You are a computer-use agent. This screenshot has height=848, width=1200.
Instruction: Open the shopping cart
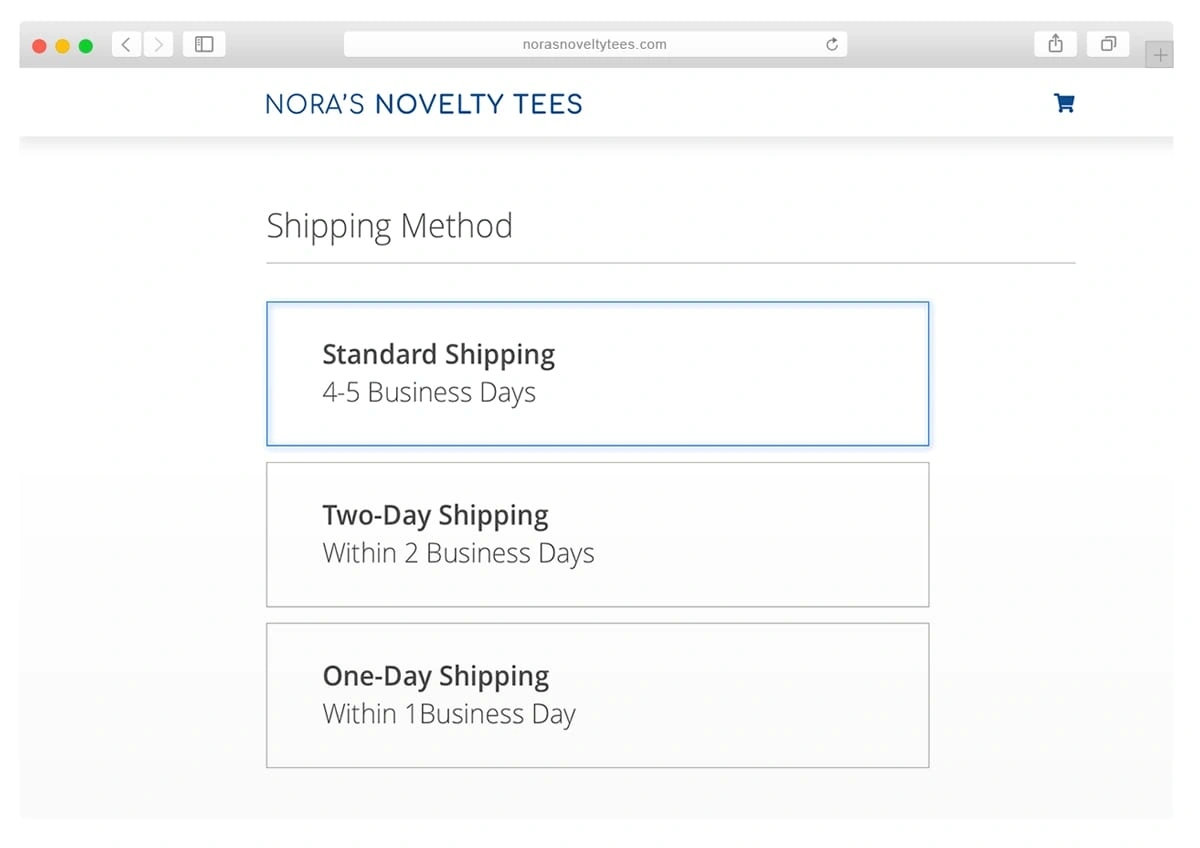[x=1064, y=103]
